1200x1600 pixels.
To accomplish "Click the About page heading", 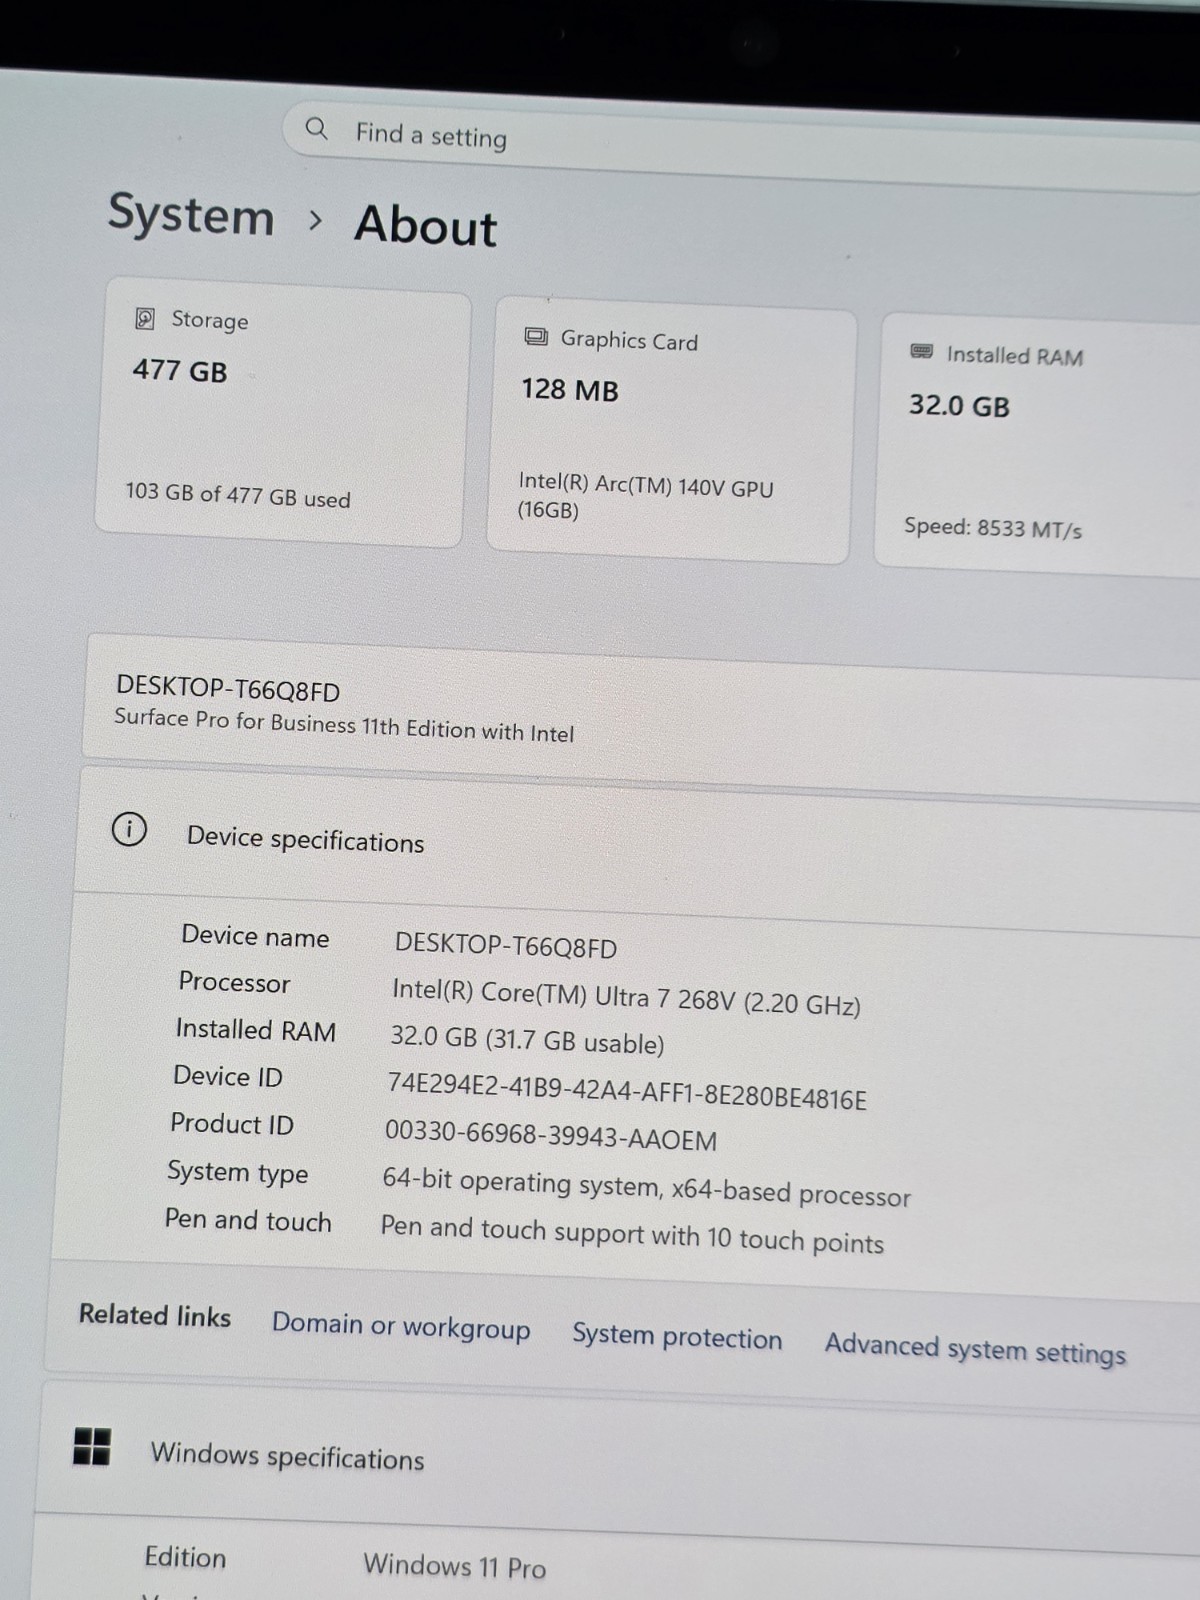I will coord(425,225).
